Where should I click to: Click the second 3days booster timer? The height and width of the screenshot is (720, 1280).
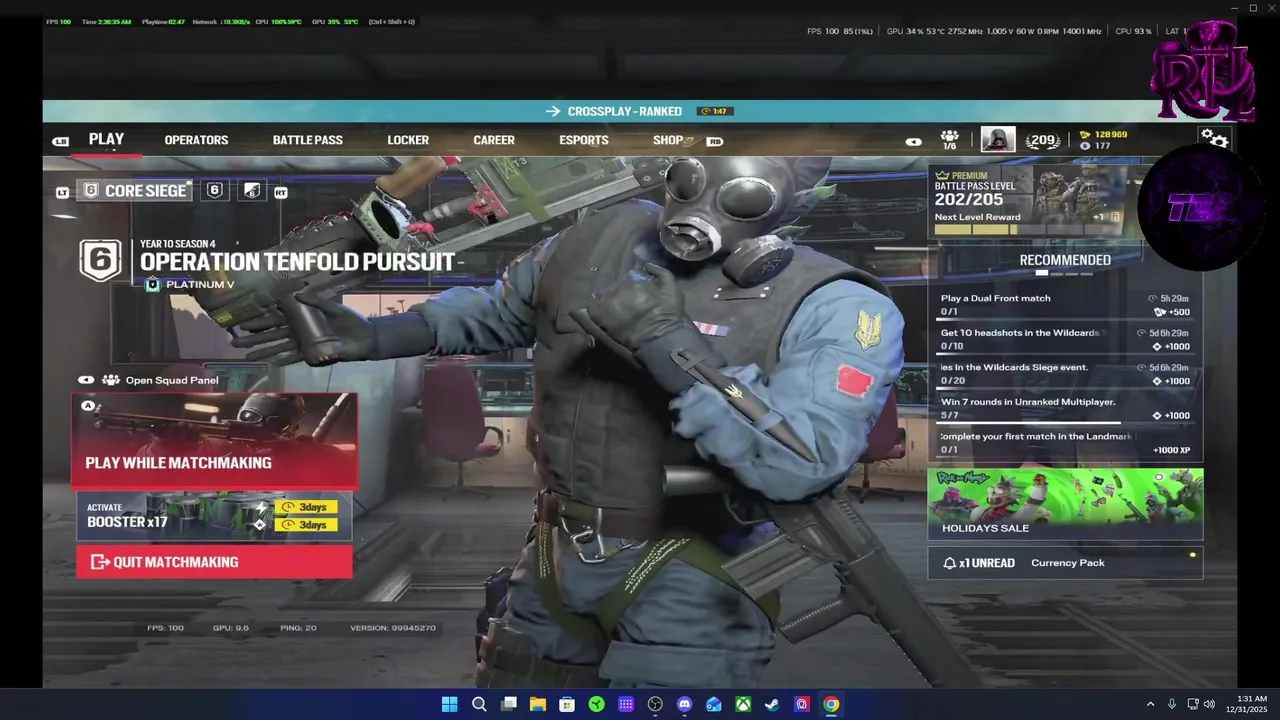[306, 525]
